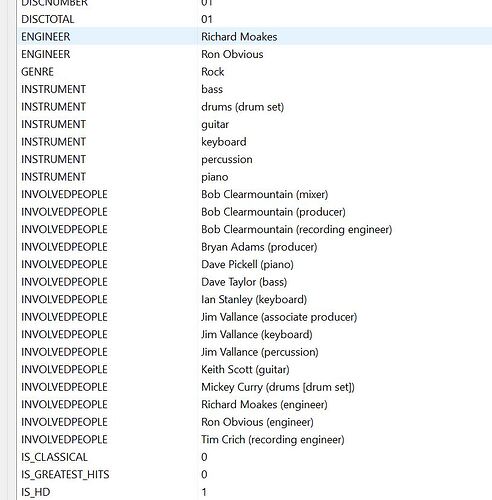Select the Tim Crich (recording engineer) row
Screen dimensions: 492x500
click(x=254, y=439)
